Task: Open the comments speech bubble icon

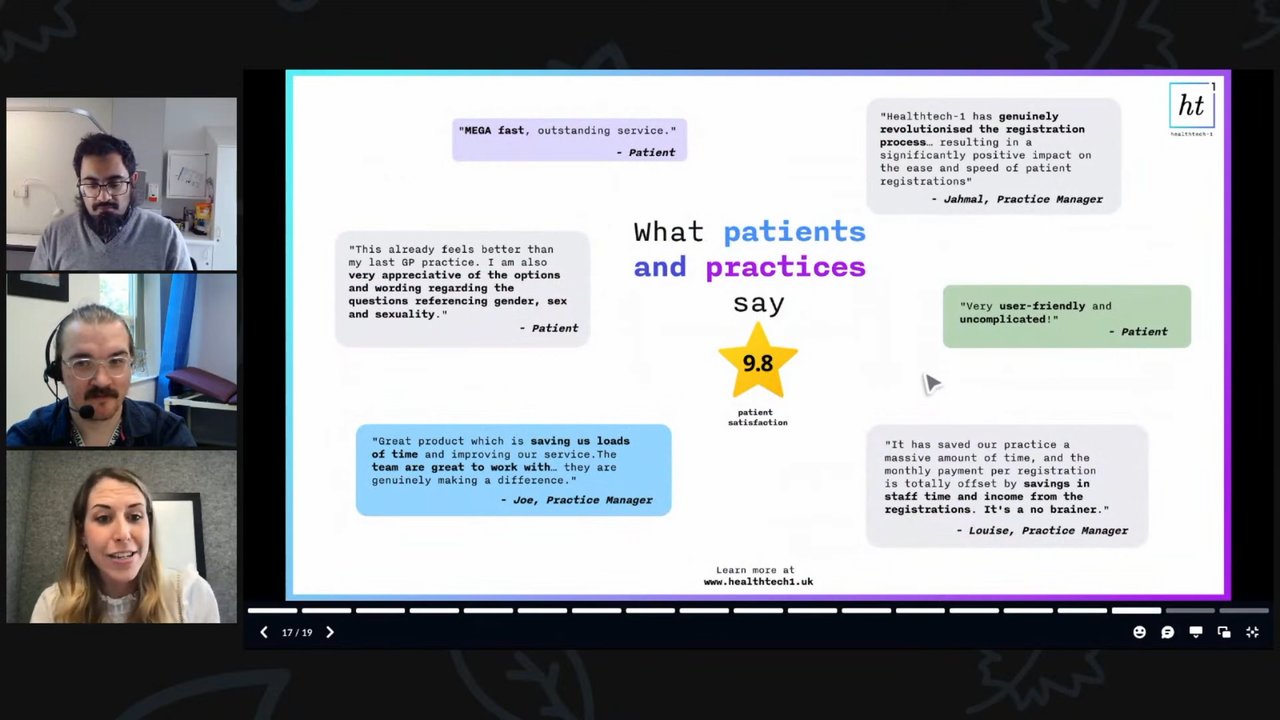Action: pyautogui.click(x=1167, y=632)
